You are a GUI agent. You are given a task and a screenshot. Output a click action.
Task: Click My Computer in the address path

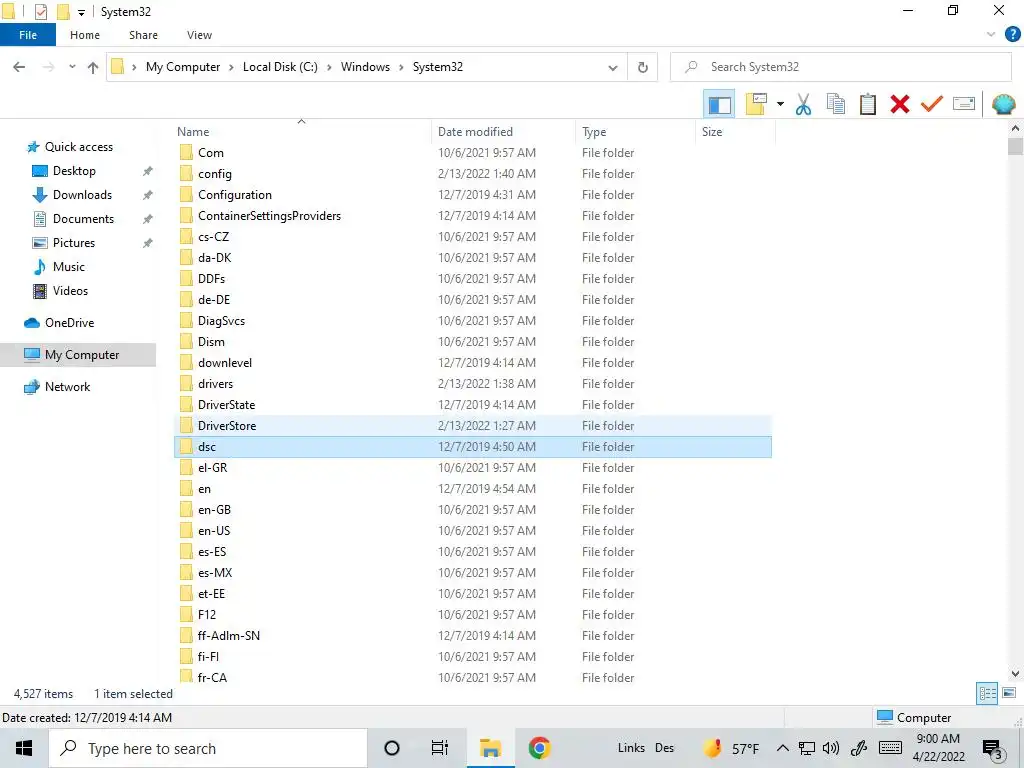pyautogui.click(x=183, y=67)
